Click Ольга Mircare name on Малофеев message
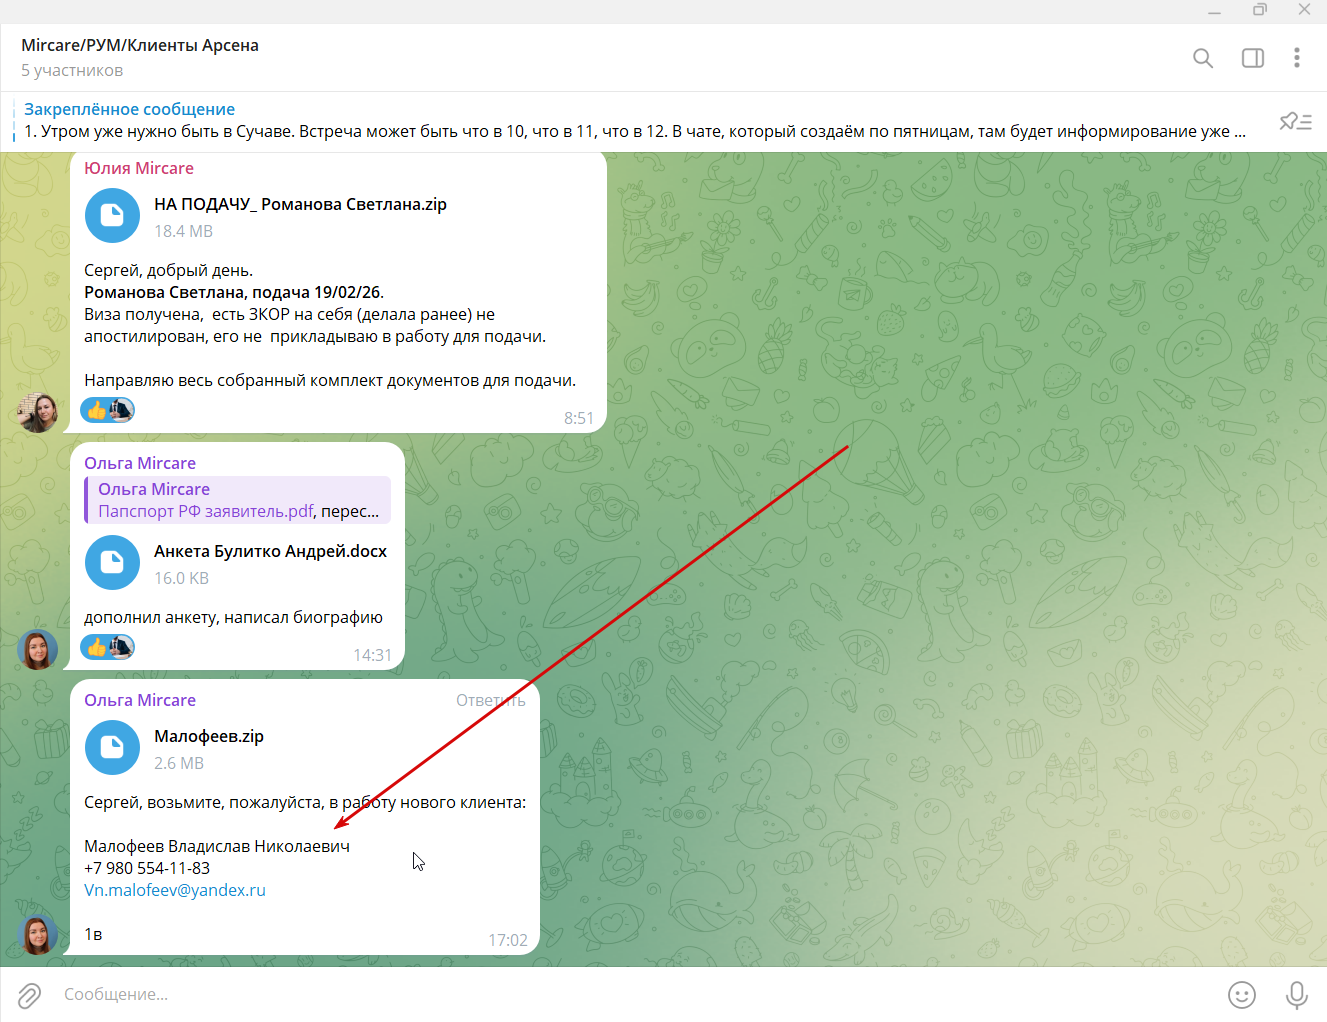This screenshot has height=1022, width=1327. coord(140,700)
